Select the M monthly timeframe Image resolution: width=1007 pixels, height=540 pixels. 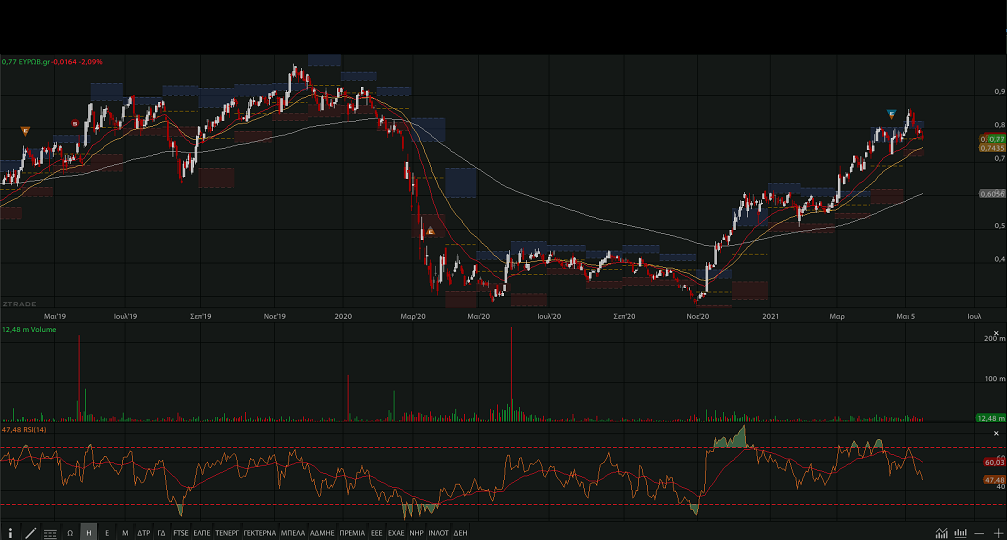pos(125,533)
